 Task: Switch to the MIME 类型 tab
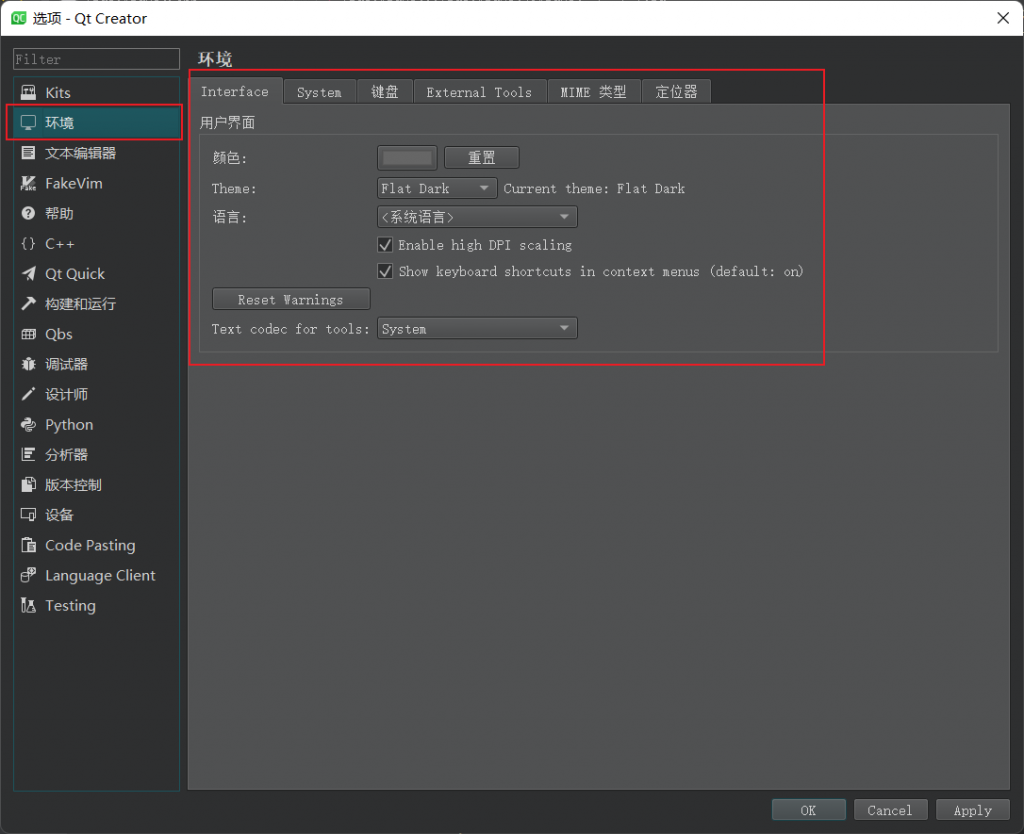point(594,92)
